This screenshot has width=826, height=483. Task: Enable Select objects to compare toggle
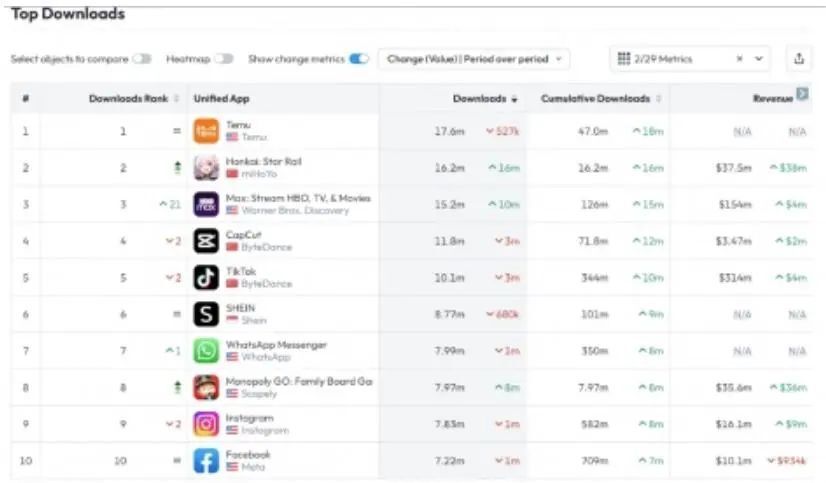pyautogui.click(x=142, y=59)
